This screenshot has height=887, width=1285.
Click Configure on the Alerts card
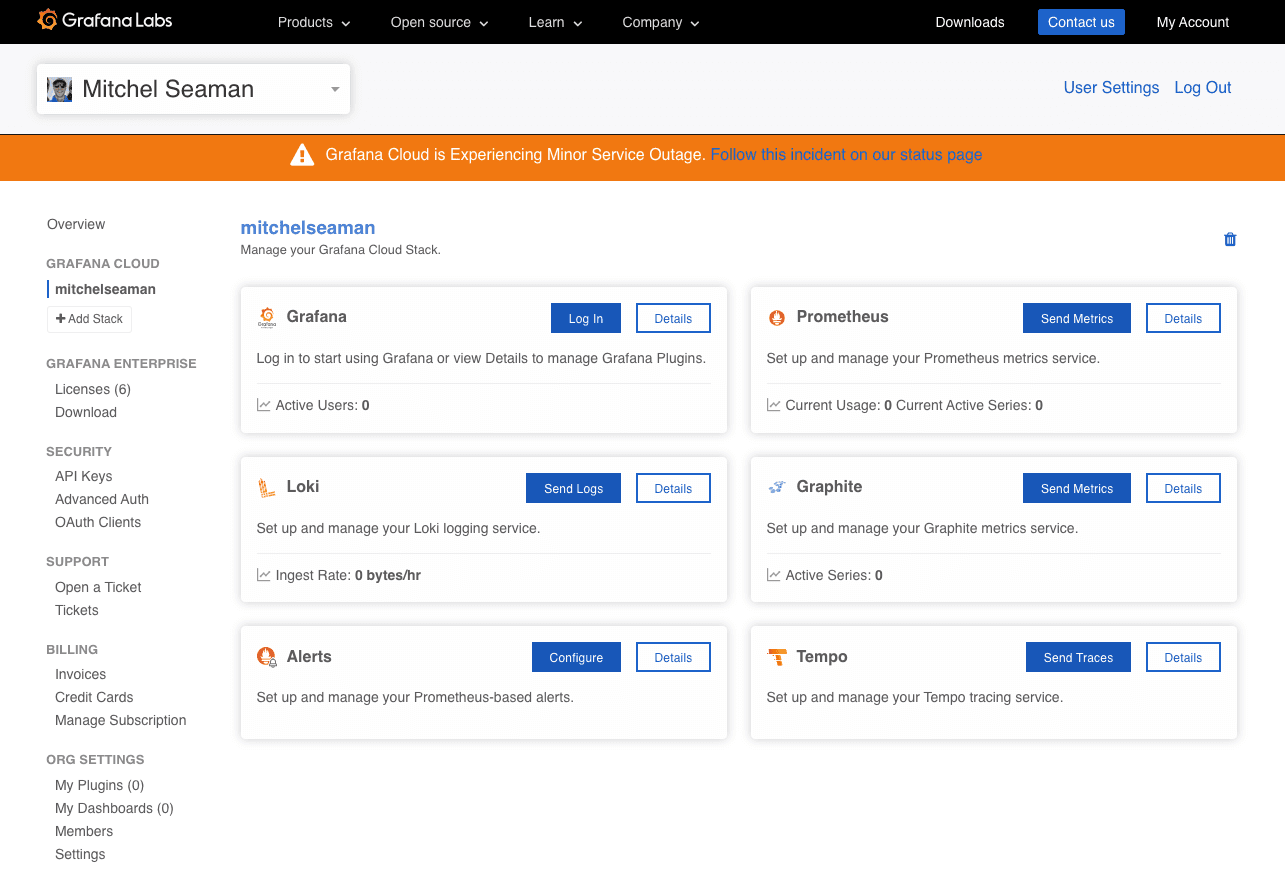(x=576, y=657)
